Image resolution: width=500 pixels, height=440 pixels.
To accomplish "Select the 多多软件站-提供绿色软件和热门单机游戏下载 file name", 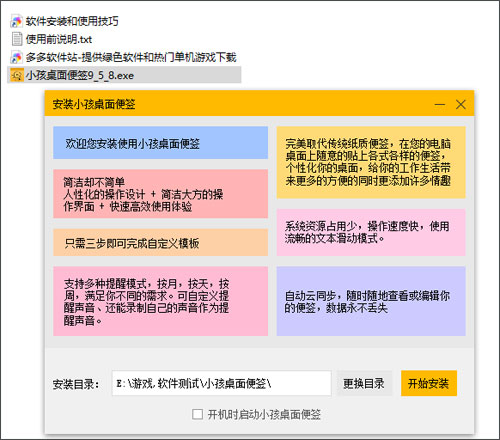I will tap(131, 57).
